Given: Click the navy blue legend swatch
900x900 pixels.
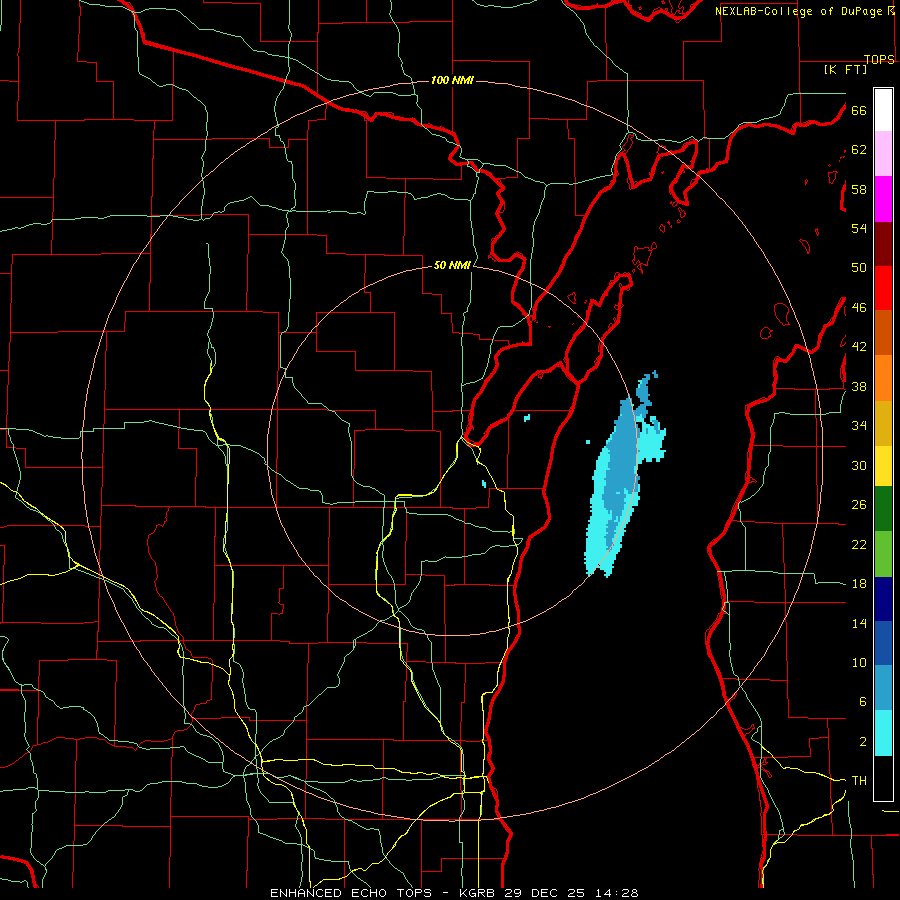Looking at the screenshot, I should 883,599.
